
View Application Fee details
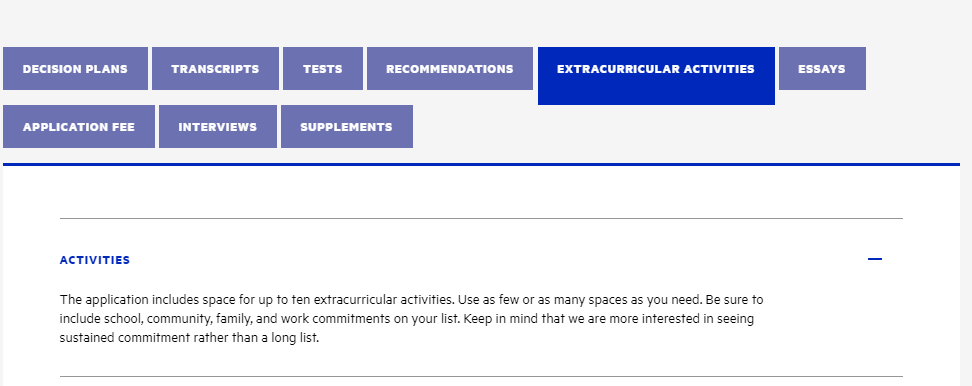point(79,126)
